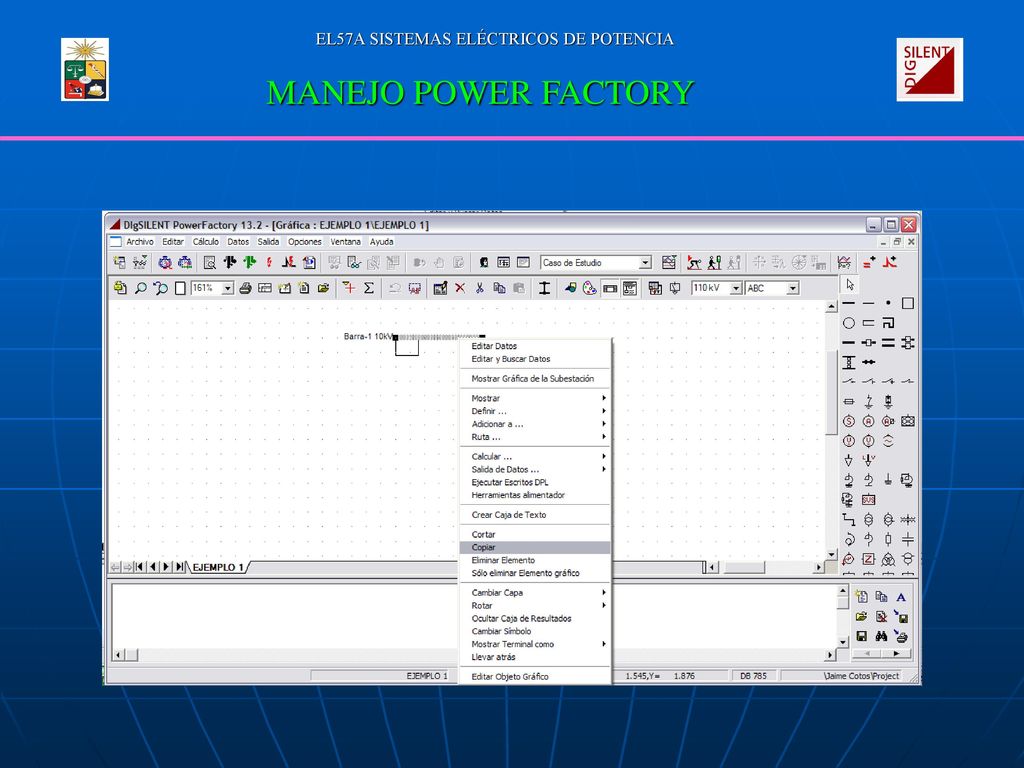Expand the Rotar submenu
This screenshot has width=1024, height=768.
pyautogui.click(x=535, y=605)
